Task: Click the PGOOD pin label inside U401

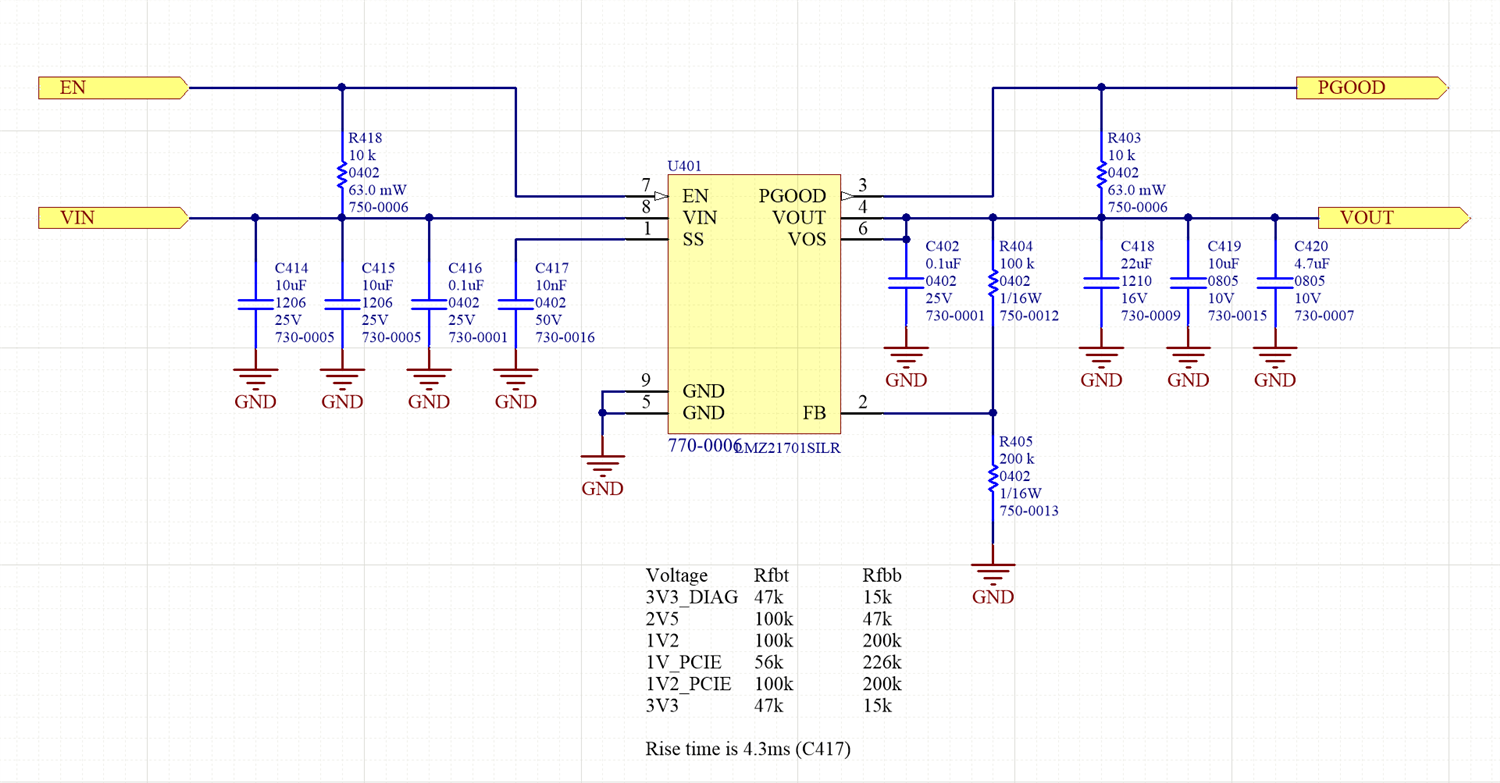Action: pyautogui.click(x=792, y=196)
